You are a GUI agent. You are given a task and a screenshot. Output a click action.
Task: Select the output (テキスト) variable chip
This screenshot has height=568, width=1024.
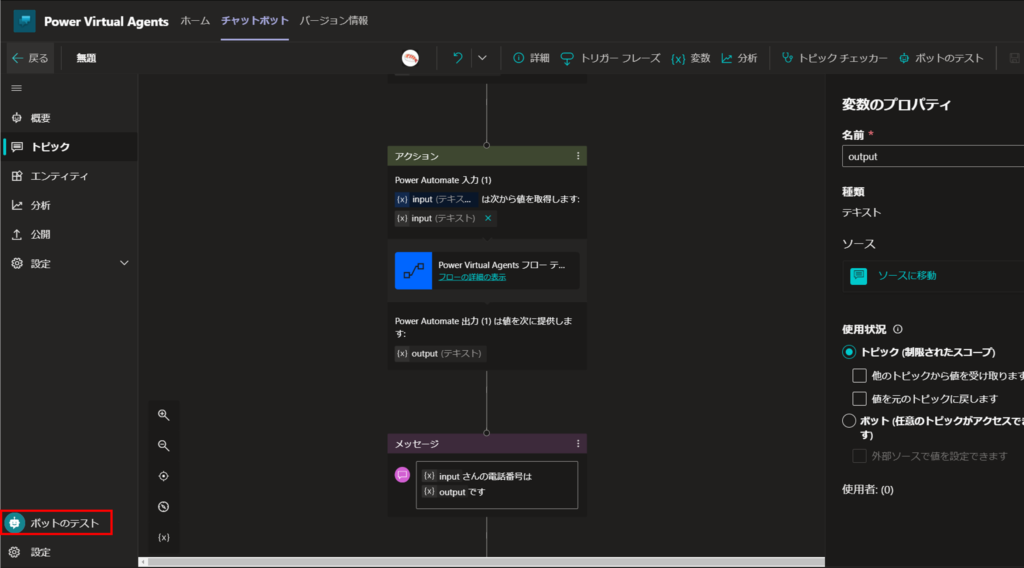click(x=440, y=353)
